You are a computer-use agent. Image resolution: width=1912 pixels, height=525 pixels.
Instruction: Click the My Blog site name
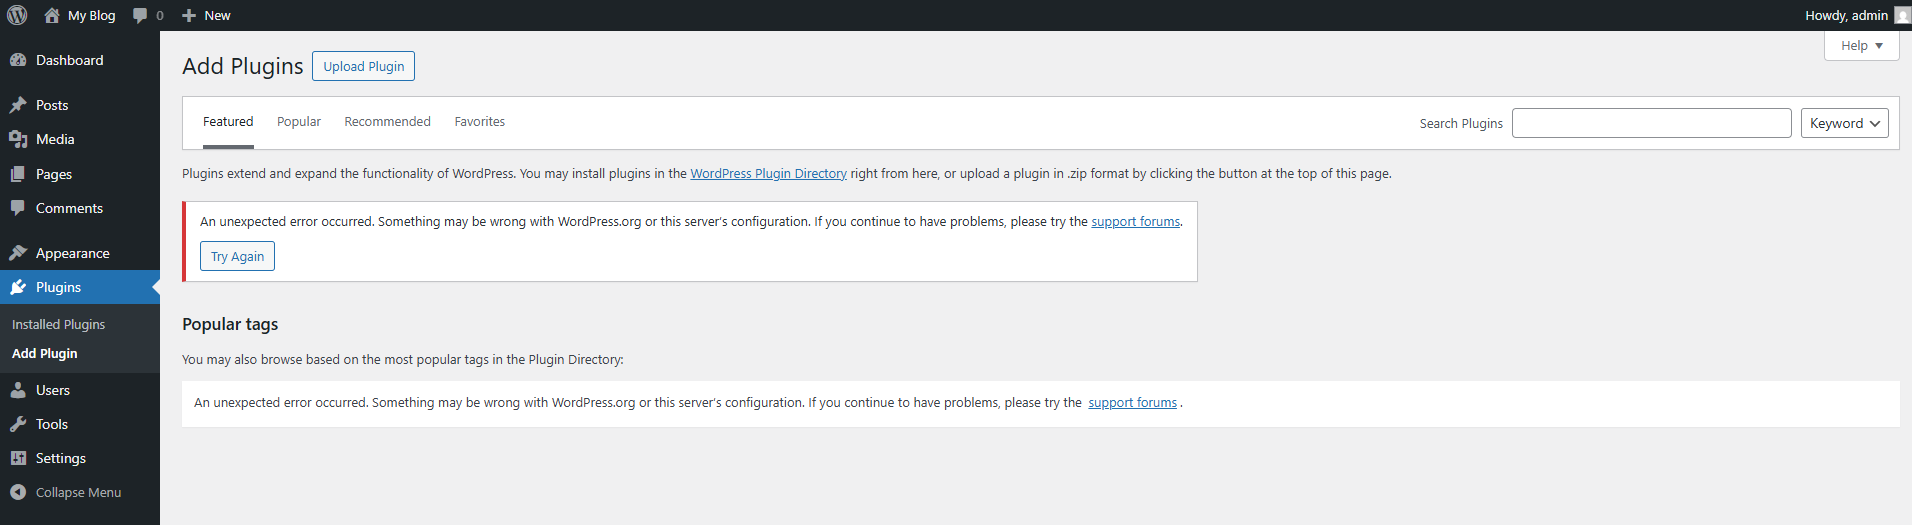point(91,15)
